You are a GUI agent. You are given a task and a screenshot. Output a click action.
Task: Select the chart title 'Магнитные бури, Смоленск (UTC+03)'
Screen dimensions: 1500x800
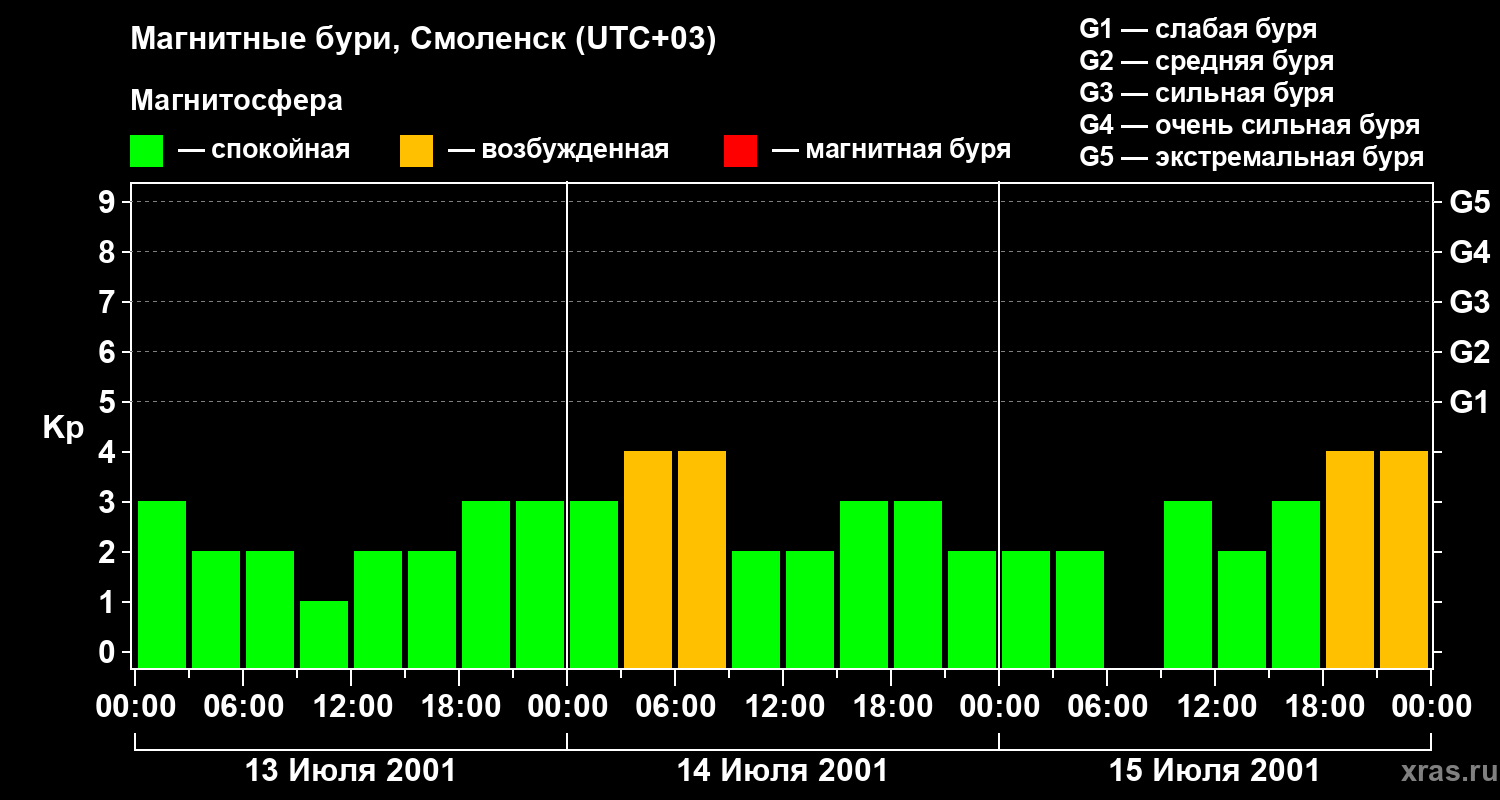coord(424,40)
